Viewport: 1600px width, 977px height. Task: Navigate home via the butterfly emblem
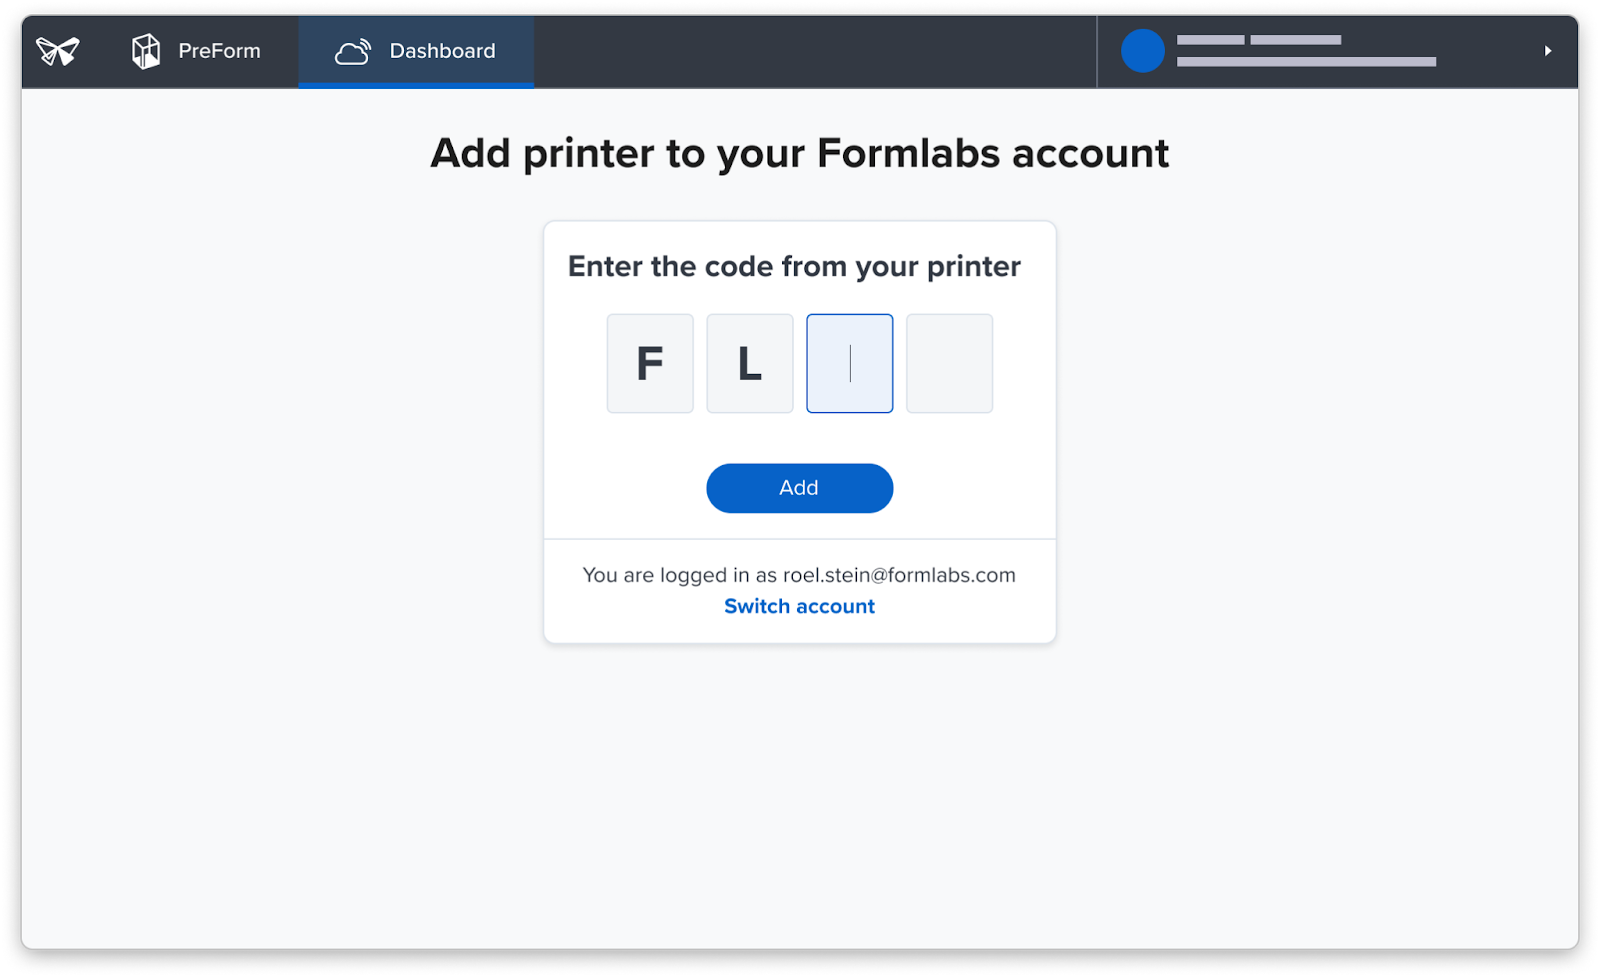57,50
